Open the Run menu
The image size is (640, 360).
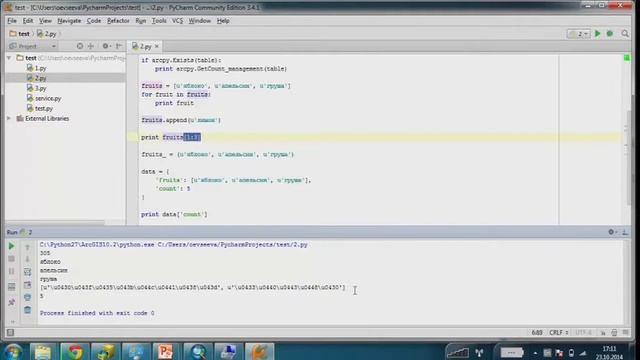pyautogui.click(x=141, y=21)
